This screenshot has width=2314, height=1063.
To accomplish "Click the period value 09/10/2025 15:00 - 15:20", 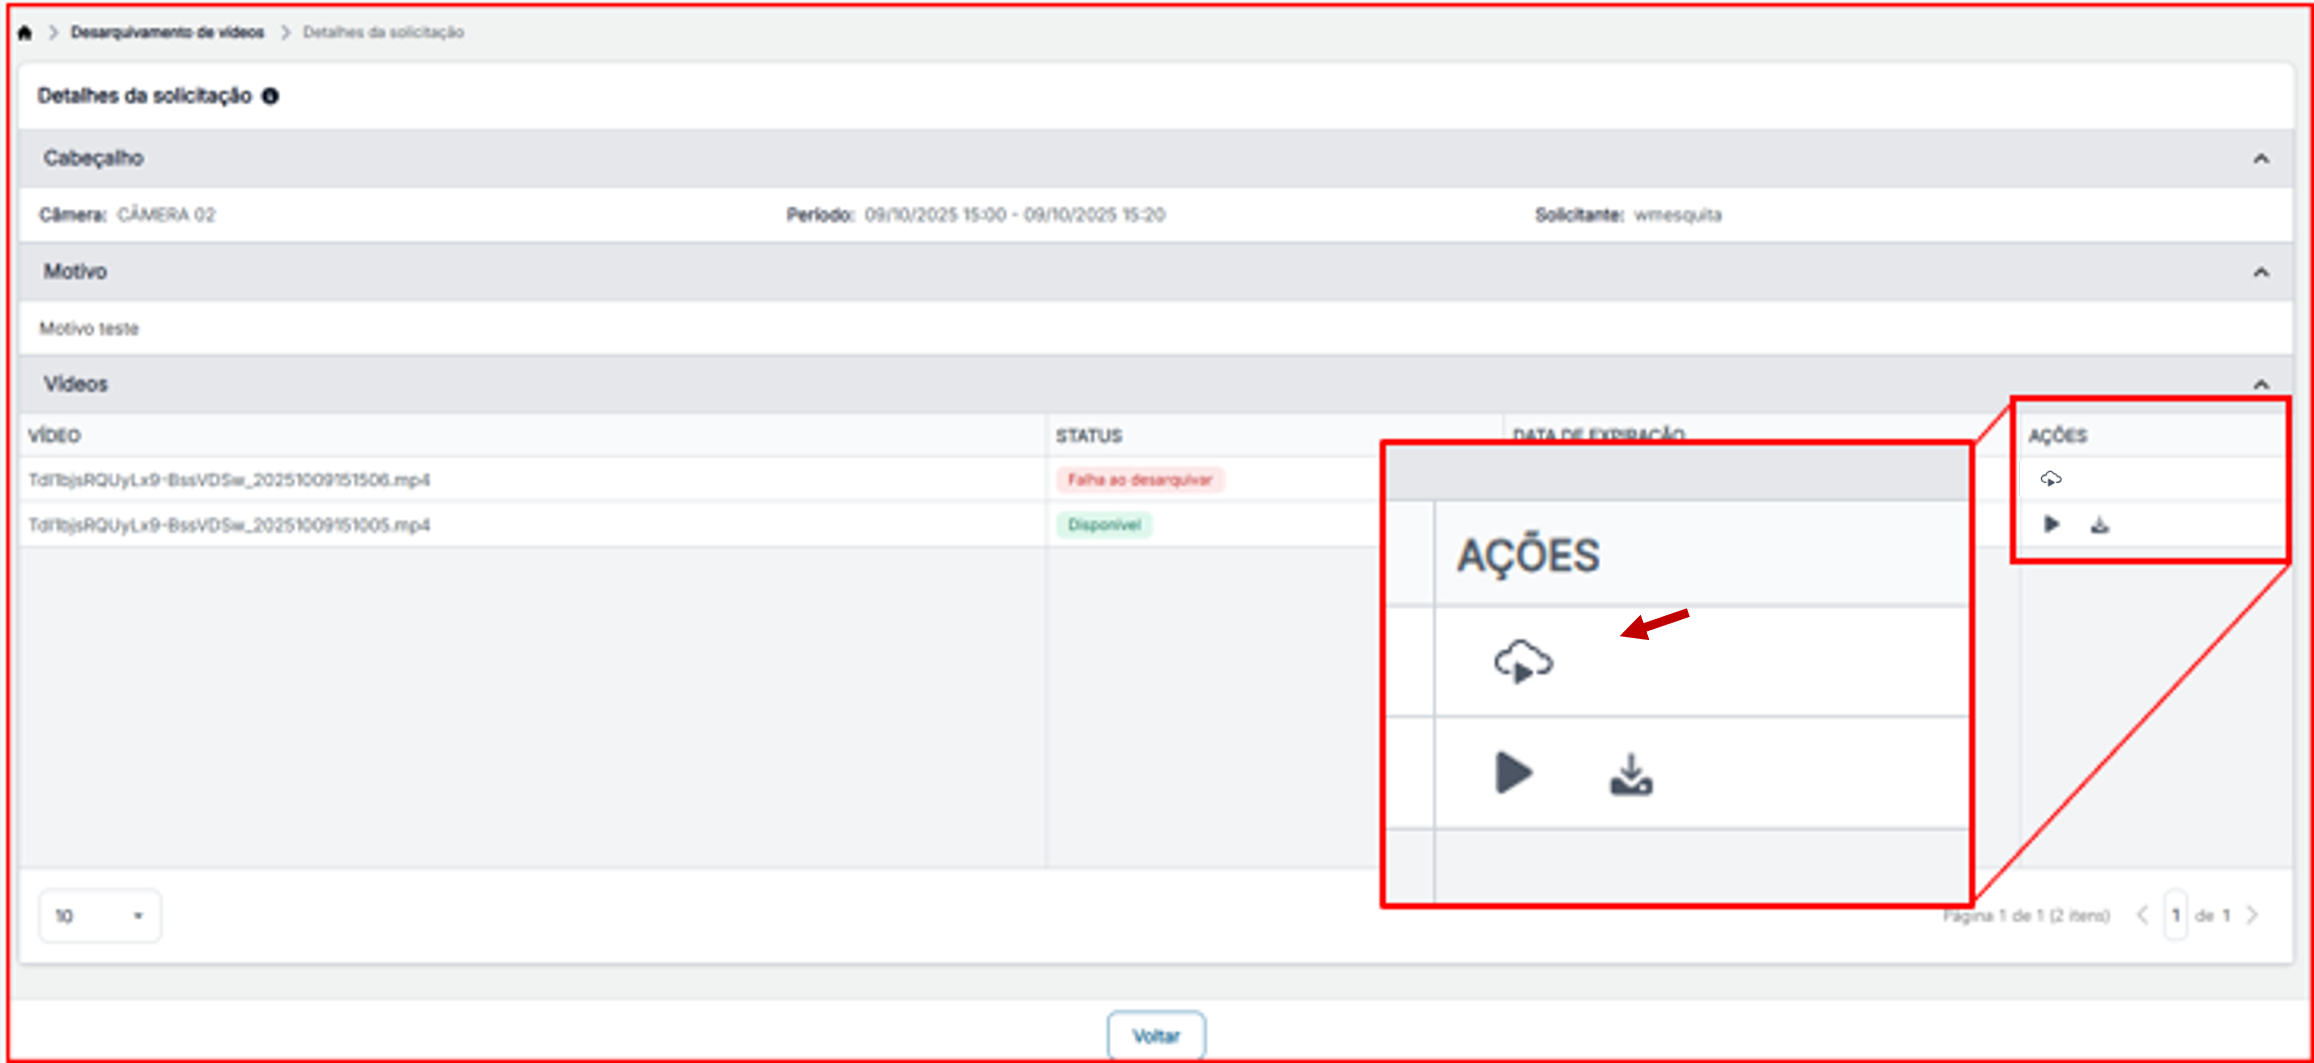I will [x=1015, y=215].
